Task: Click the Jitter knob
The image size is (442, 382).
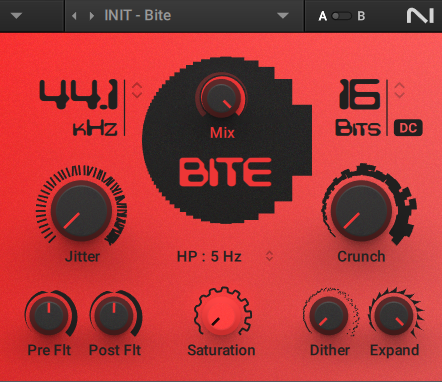Action: 81,210
